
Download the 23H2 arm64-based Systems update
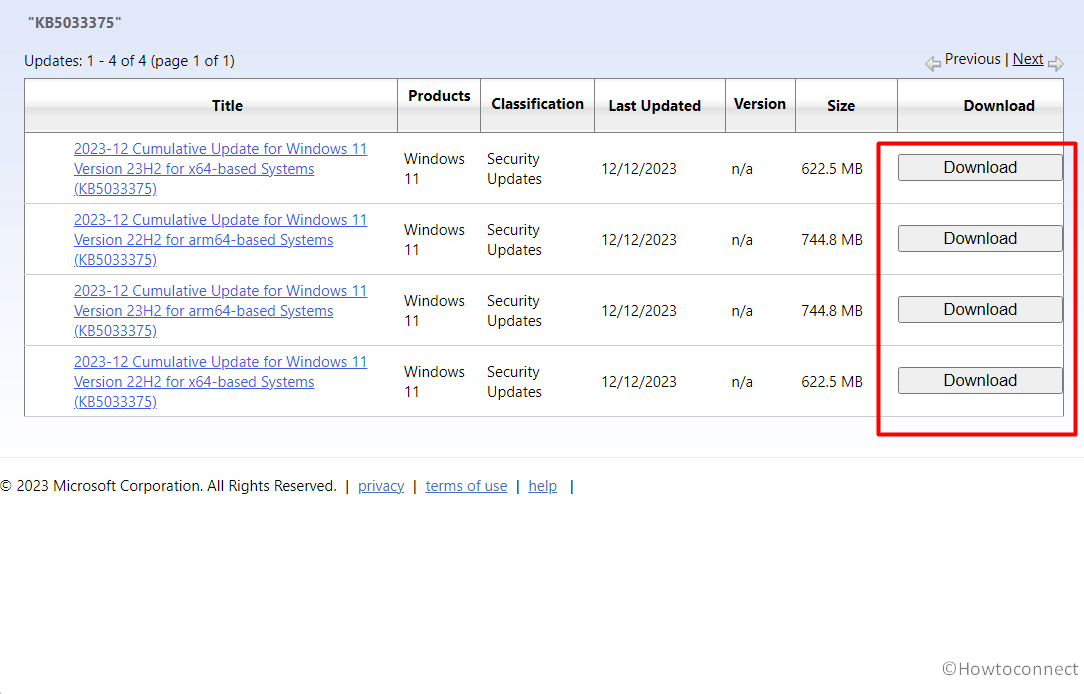coord(980,310)
